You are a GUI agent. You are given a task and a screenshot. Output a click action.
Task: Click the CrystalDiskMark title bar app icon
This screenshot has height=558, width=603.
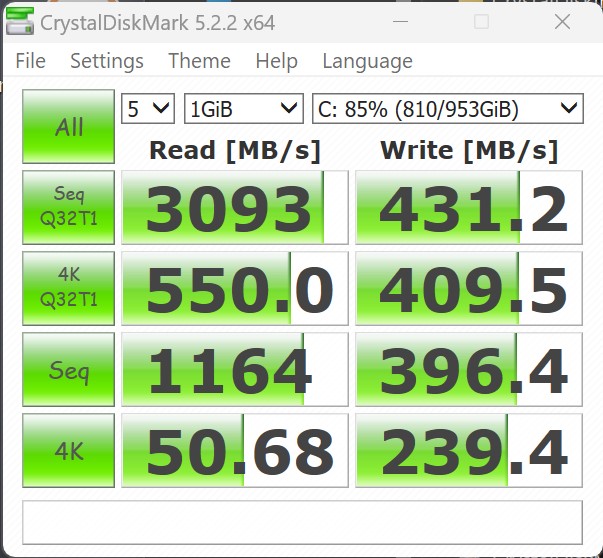(x=18, y=21)
